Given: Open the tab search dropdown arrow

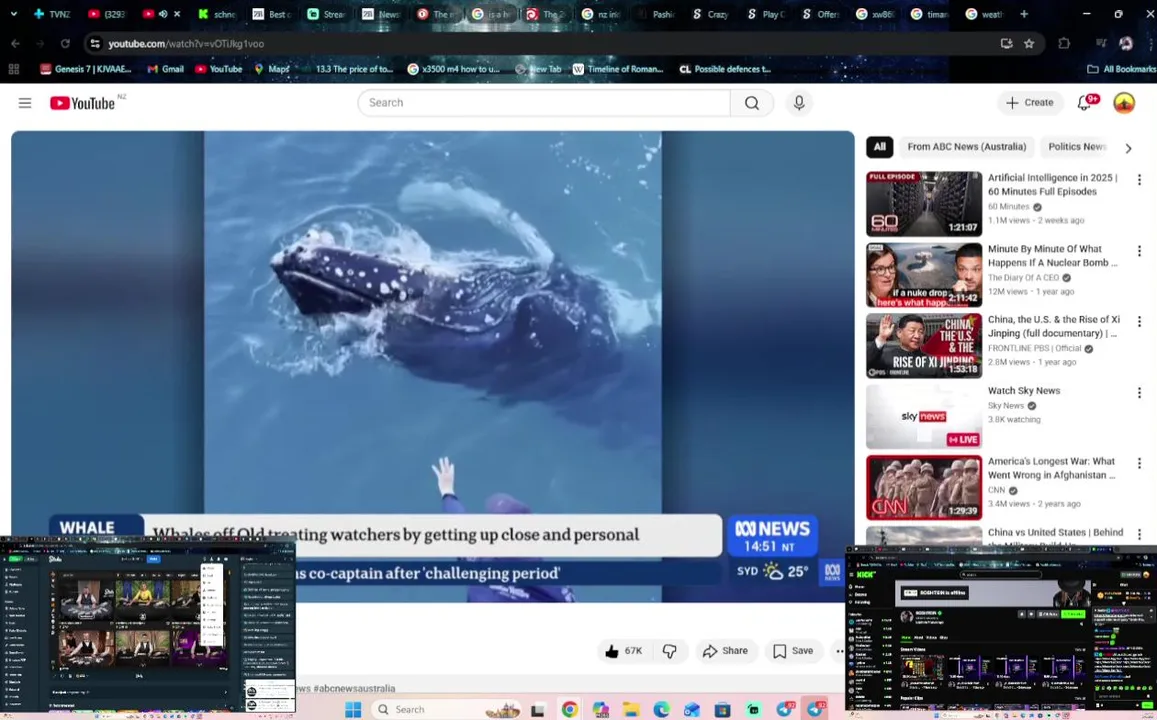Looking at the screenshot, I should coord(13,13).
